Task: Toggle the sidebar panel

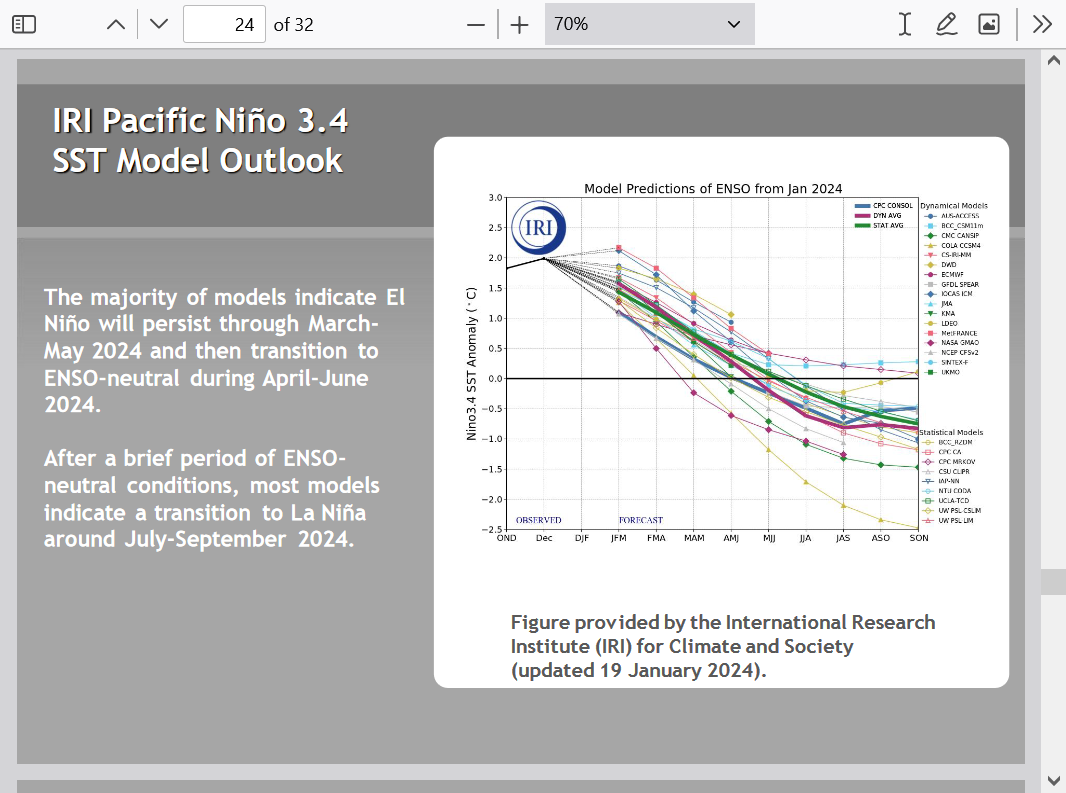Action: coord(24,24)
